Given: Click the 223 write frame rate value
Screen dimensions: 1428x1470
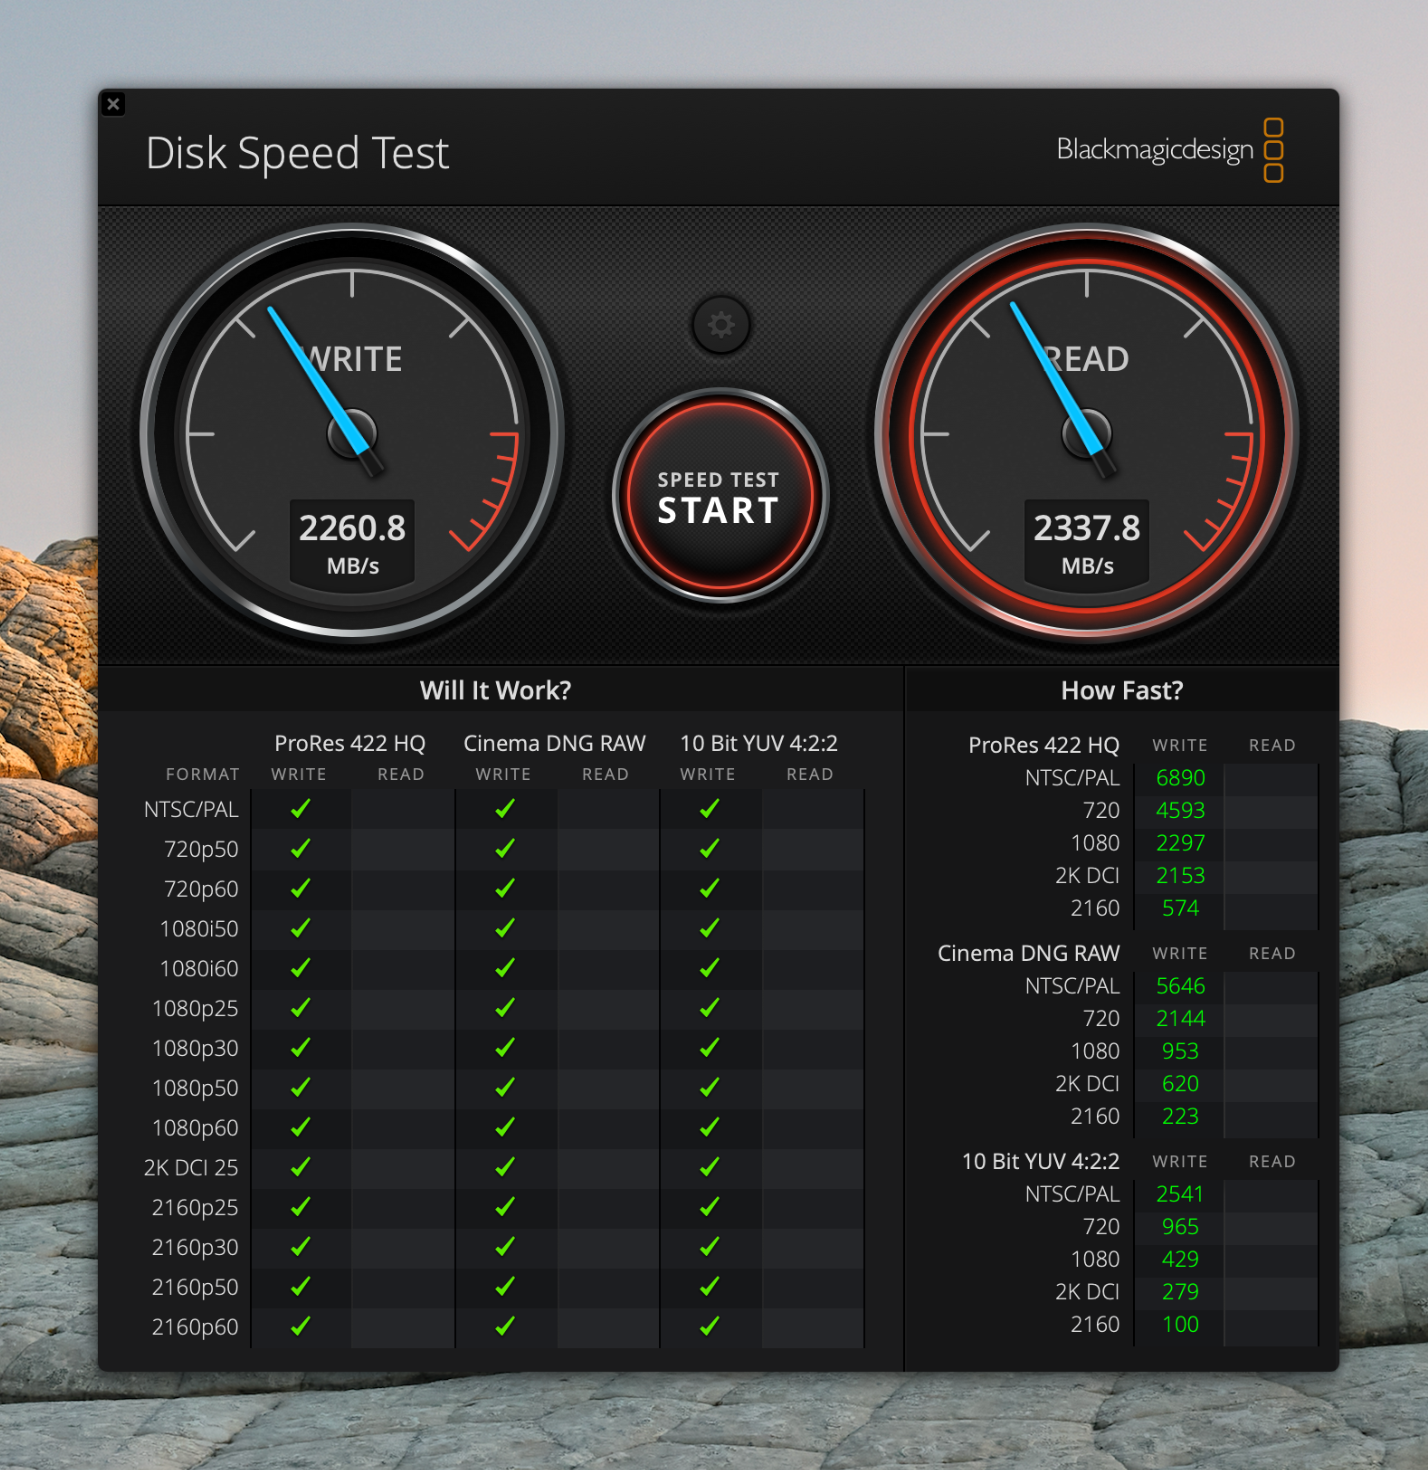Looking at the screenshot, I should [1181, 1116].
